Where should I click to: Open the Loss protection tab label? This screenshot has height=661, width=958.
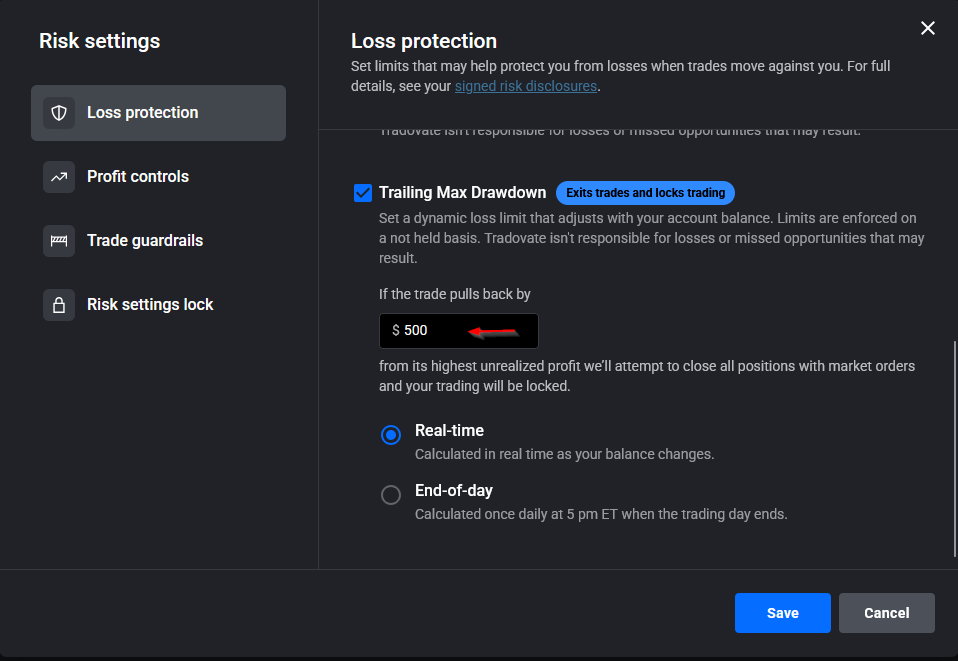pyautogui.click(x=142, y=112)
